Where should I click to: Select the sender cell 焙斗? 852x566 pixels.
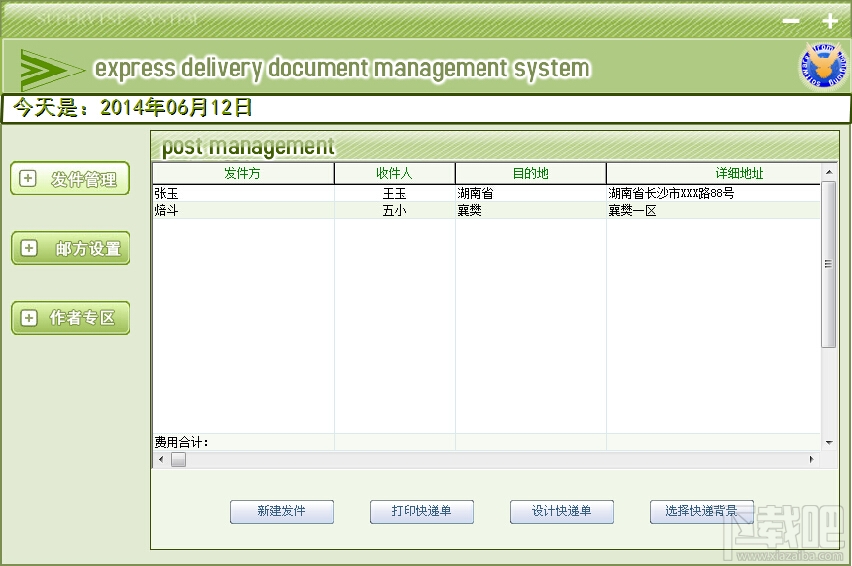pyautogui.click(x=243, y=210)
